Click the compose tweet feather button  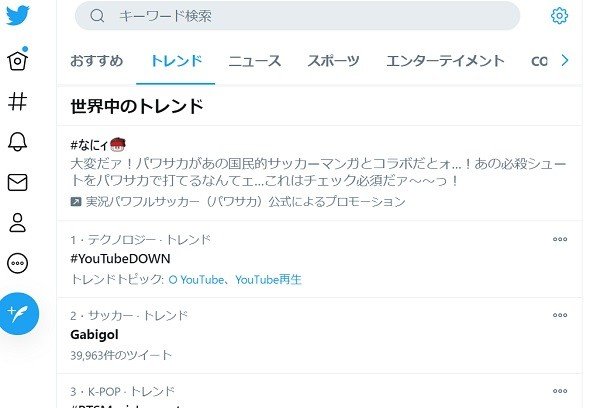[19, 314]
